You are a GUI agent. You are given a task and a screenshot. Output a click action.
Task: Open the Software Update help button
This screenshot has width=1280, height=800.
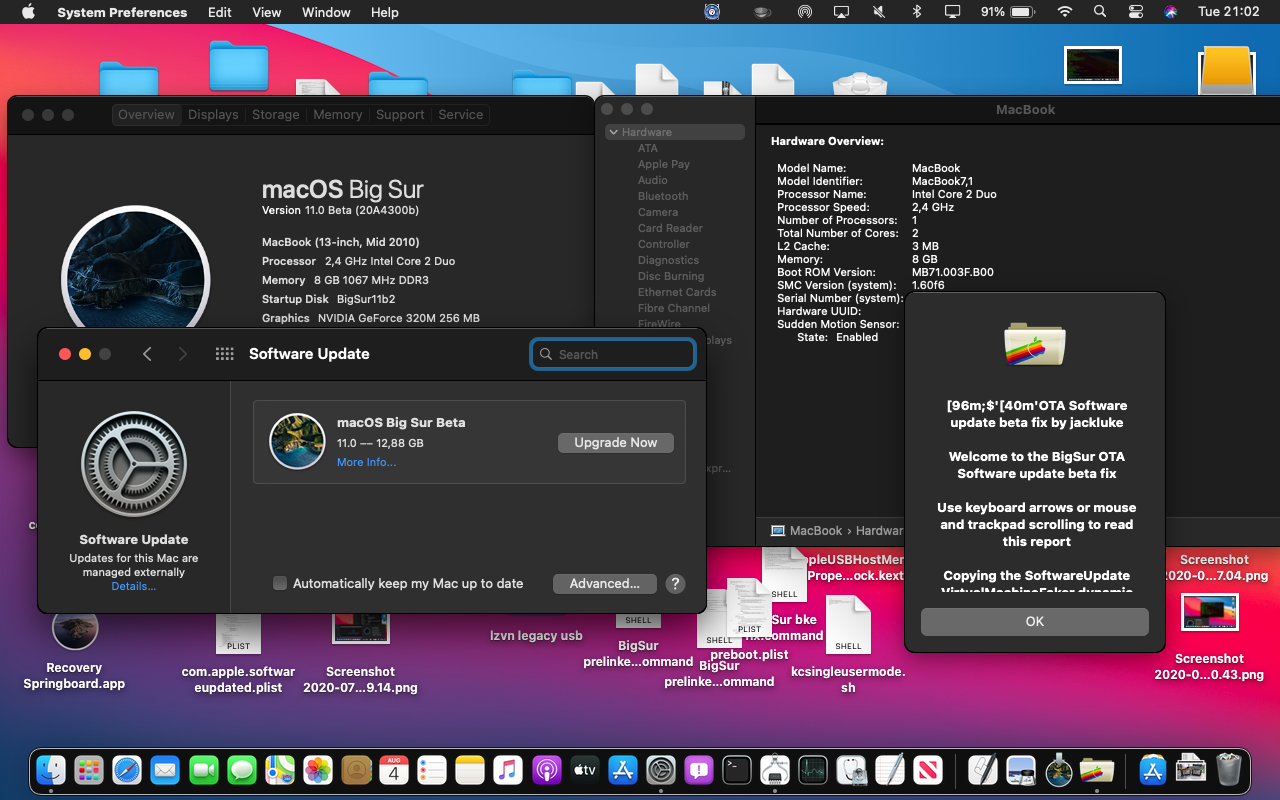[x=675, y=584]
